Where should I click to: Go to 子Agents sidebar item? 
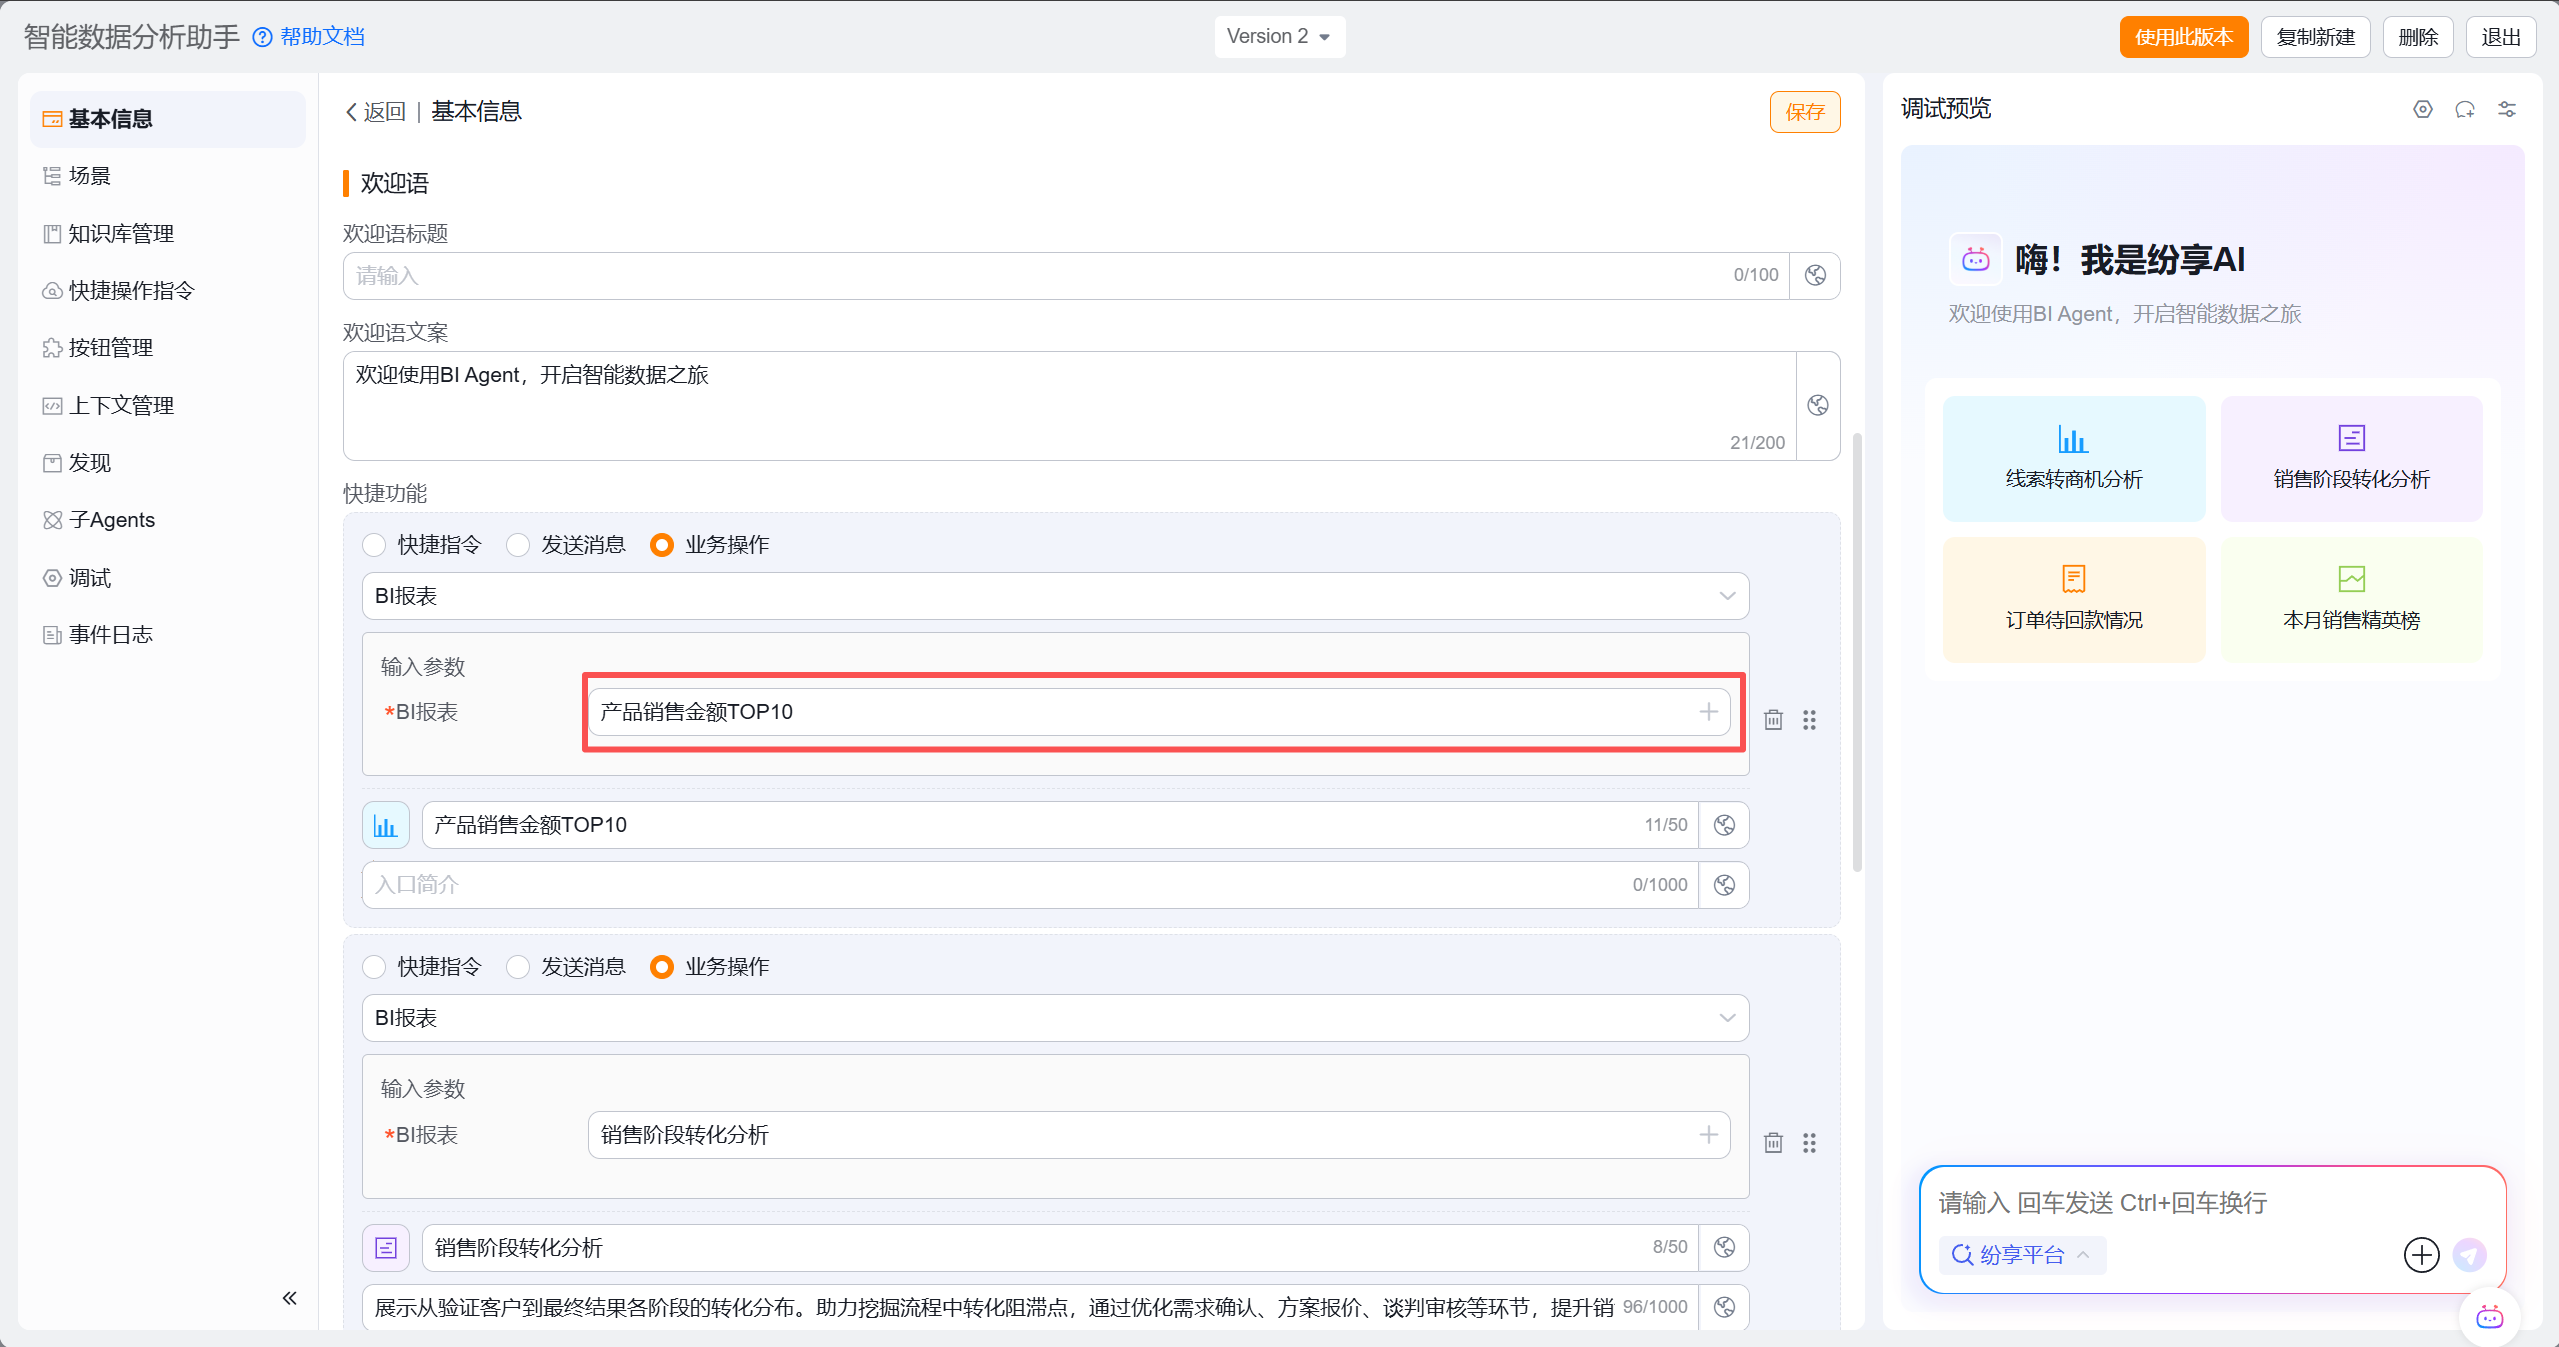coord(111,520)
